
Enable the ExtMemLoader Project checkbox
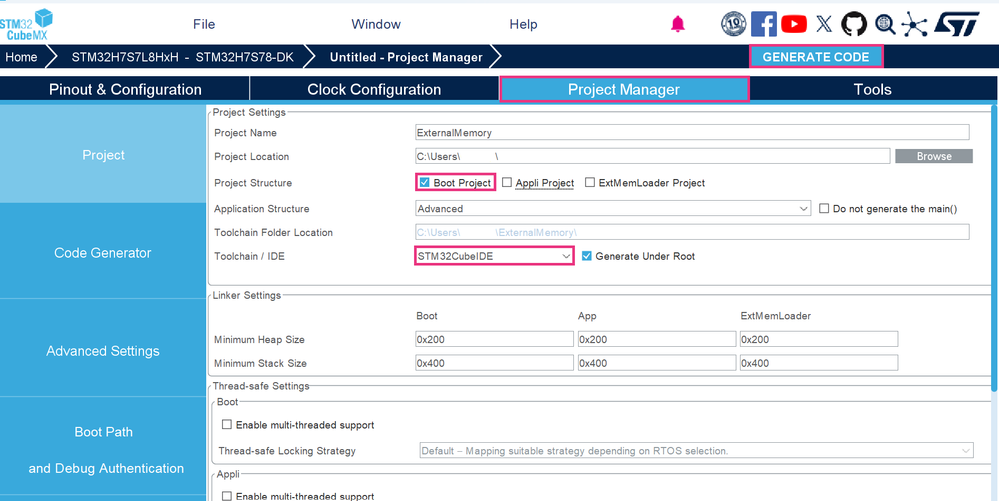pyautogui.click(x=590, y=183)
